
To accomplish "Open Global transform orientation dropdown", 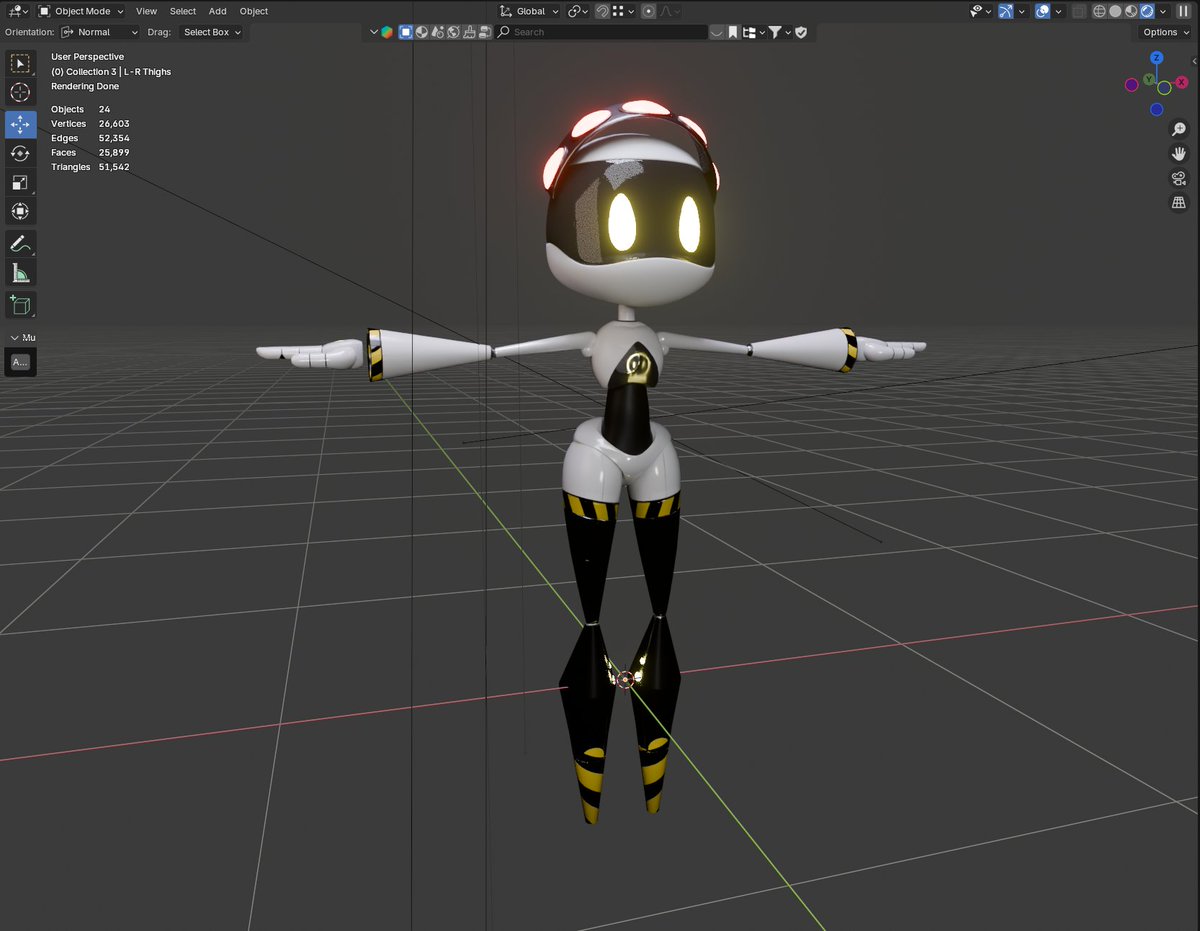I will click(529, 11).
